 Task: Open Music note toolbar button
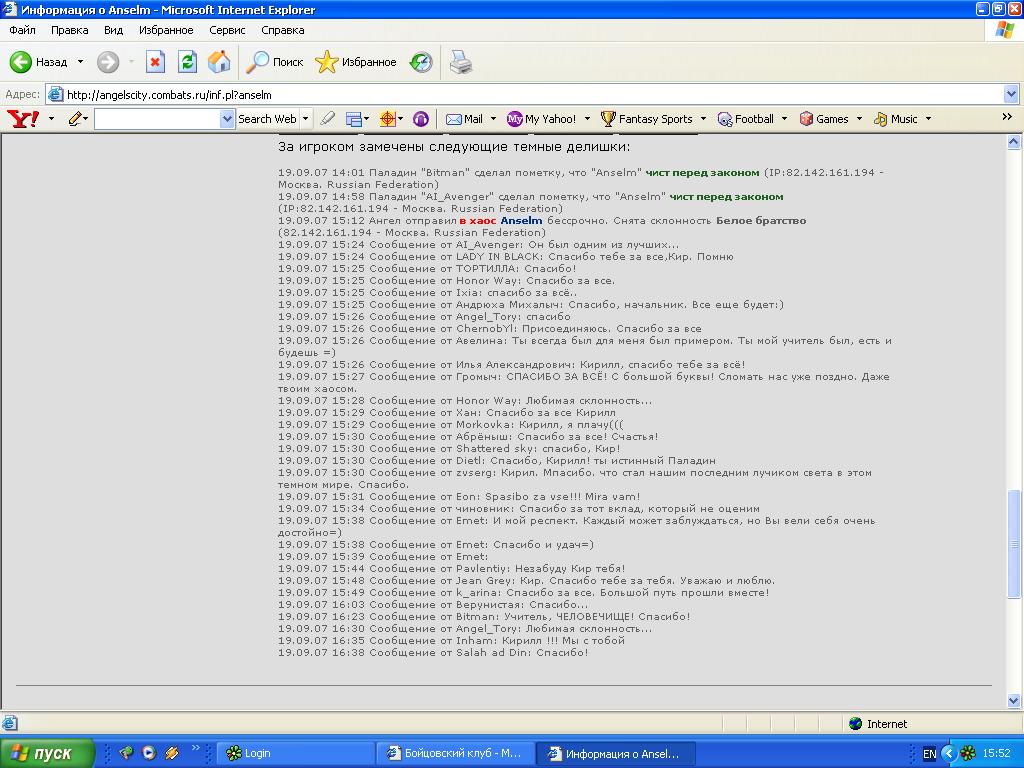point(895,119)
